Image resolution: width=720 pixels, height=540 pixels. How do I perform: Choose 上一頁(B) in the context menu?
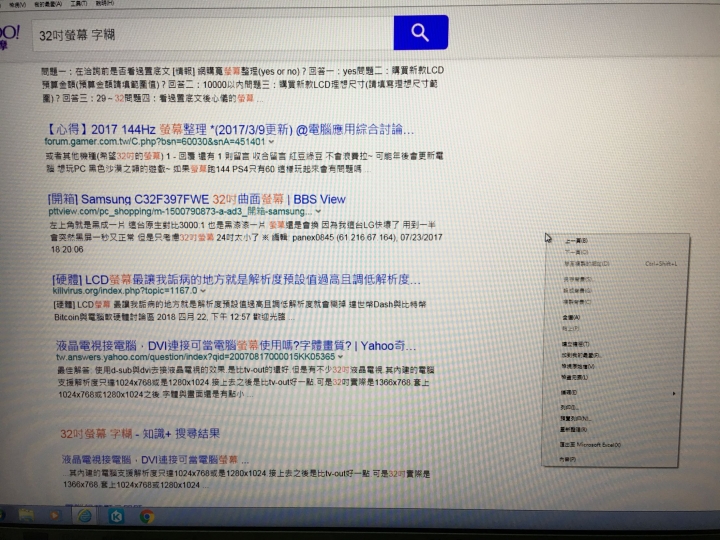[x=576, y=241]
